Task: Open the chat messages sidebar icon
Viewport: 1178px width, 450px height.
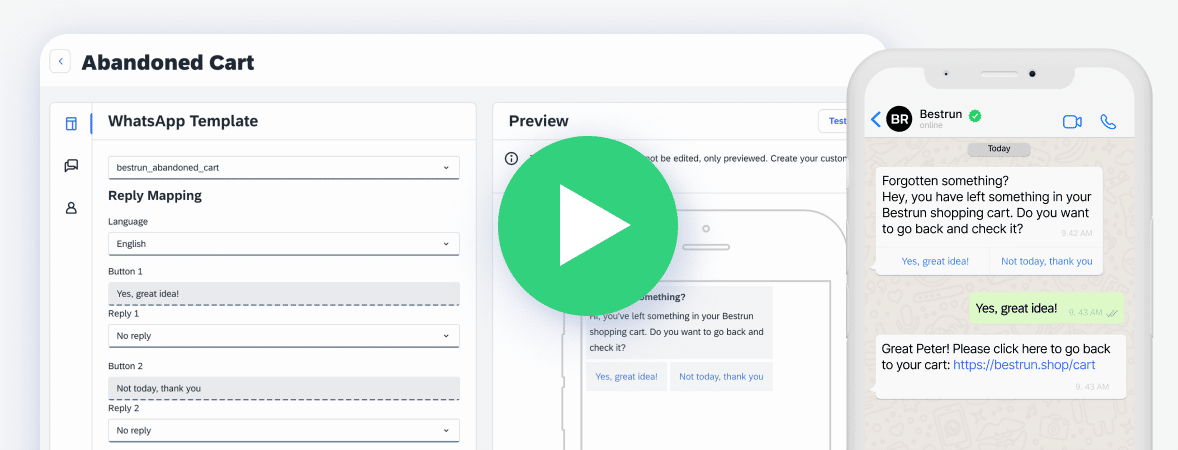Action: [x=71, y=166]
